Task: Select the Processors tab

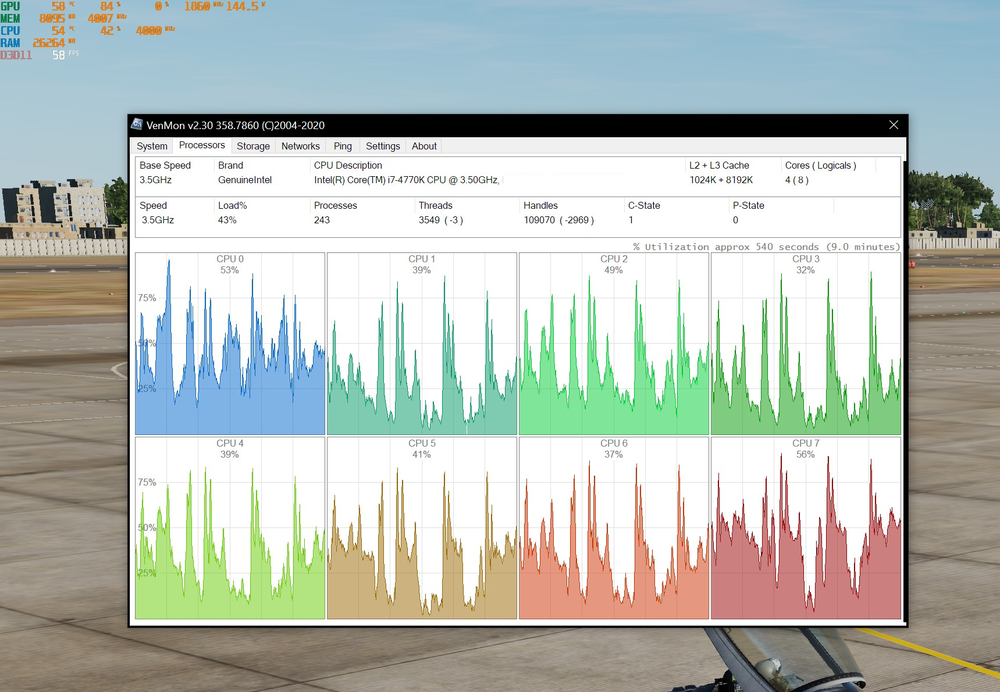Action: (202, 146)
